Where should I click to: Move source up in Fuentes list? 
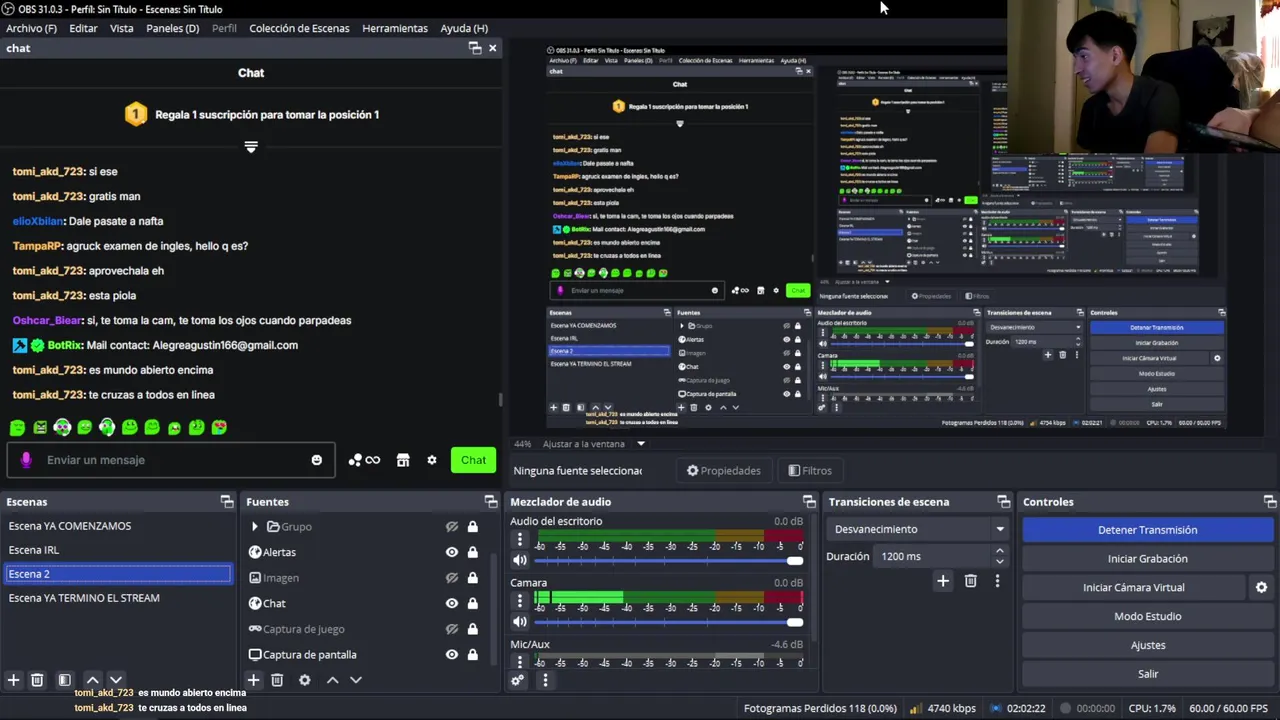[x=333, y=680]
